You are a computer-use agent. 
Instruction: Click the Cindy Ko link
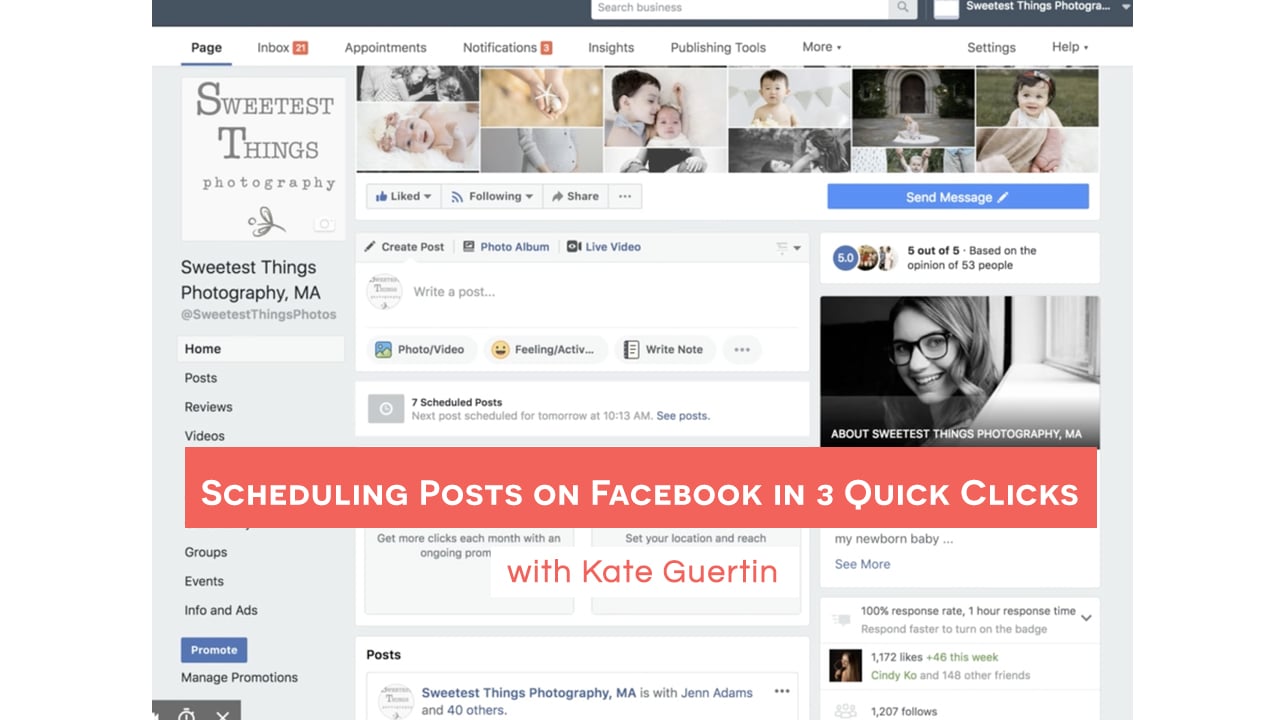[x=893, y=675]
